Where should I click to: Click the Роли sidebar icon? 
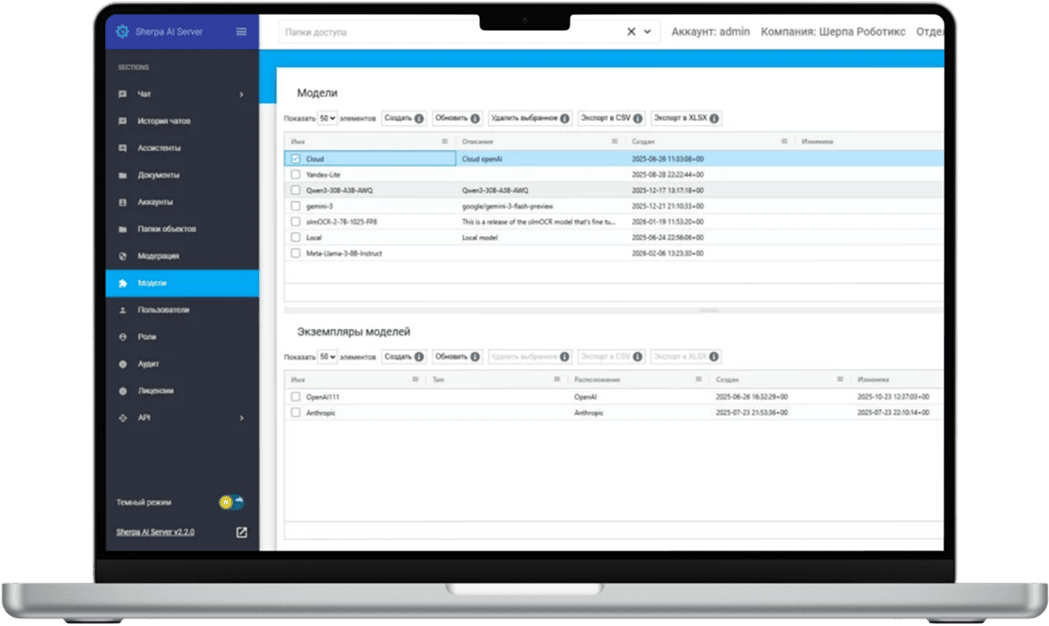point(122,337)
